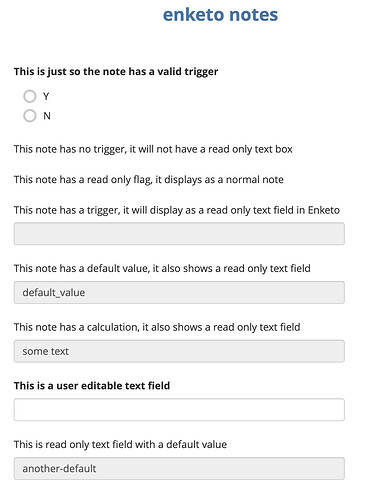
Task: Click 'This is a user editable text field' label
Action: point(92,386)
